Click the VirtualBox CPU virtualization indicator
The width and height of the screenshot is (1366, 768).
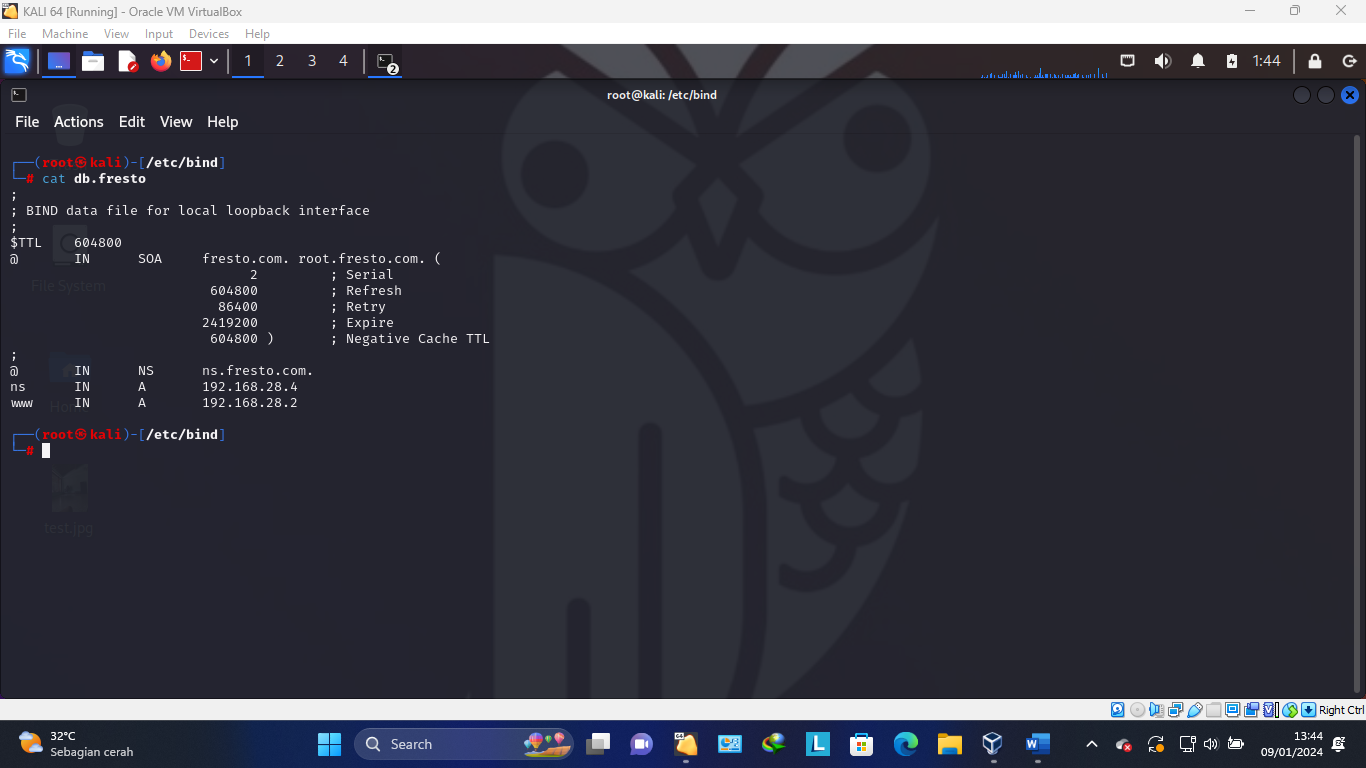coord(1270,710)
